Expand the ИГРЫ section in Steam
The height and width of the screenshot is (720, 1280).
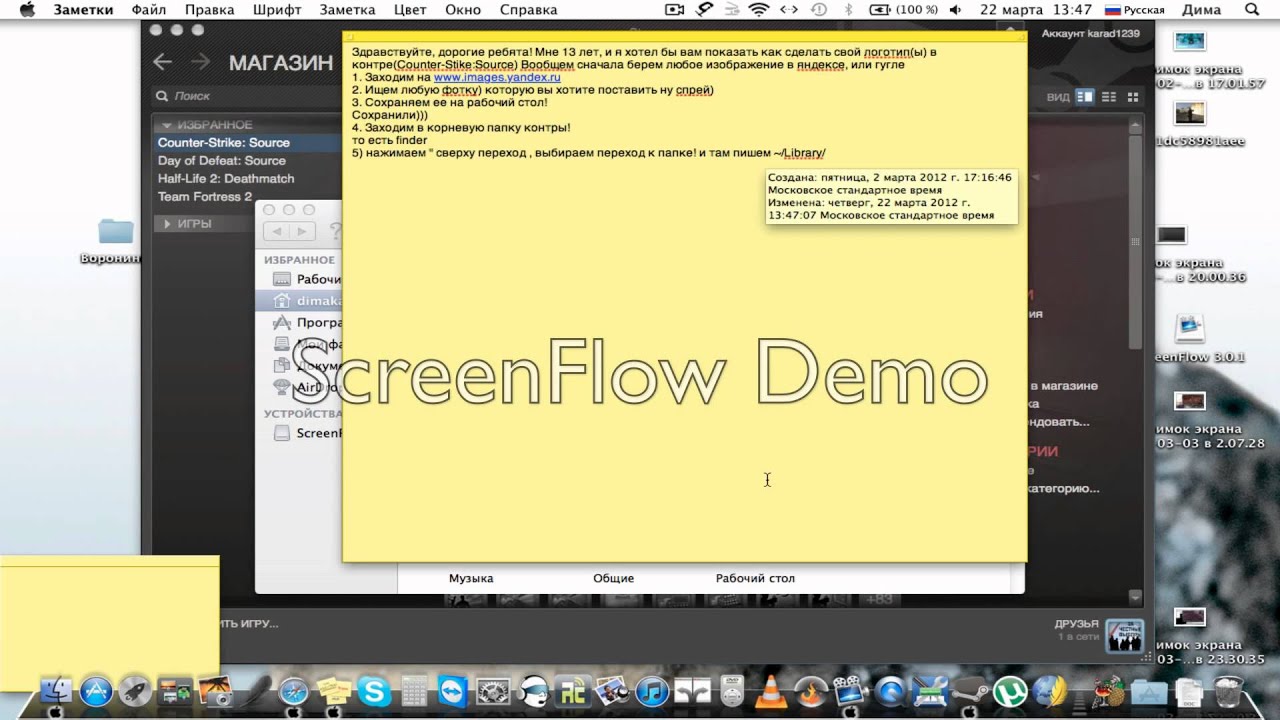click(x=168, y=224)
